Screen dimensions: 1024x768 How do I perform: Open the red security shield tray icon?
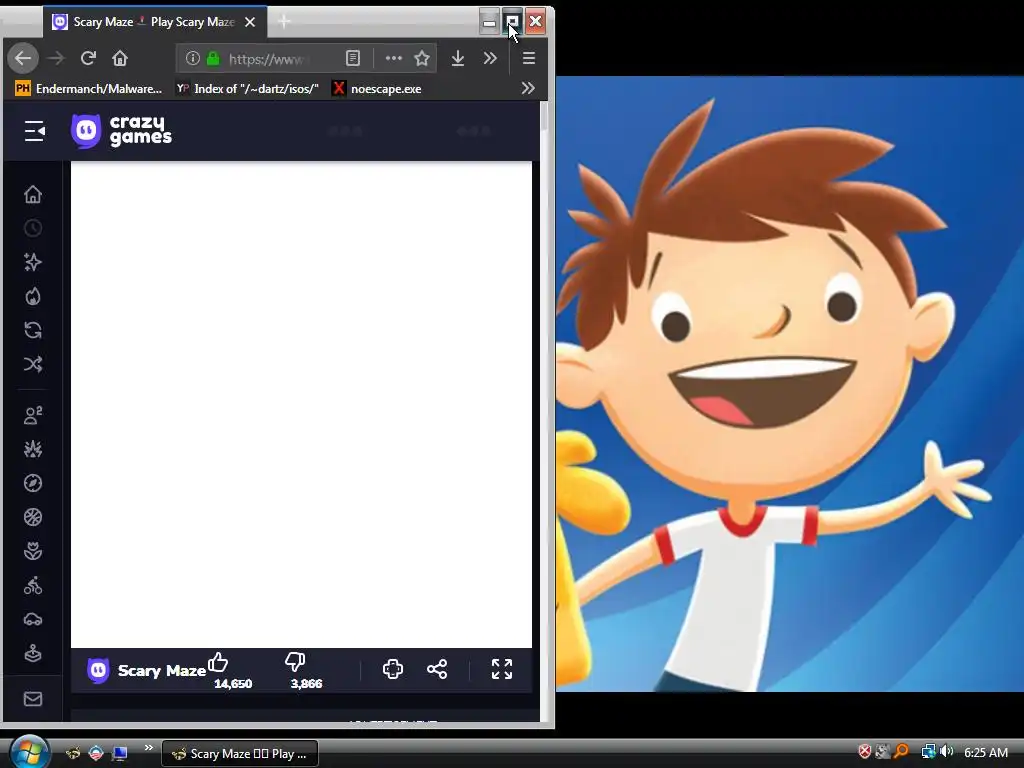point(865,752)
